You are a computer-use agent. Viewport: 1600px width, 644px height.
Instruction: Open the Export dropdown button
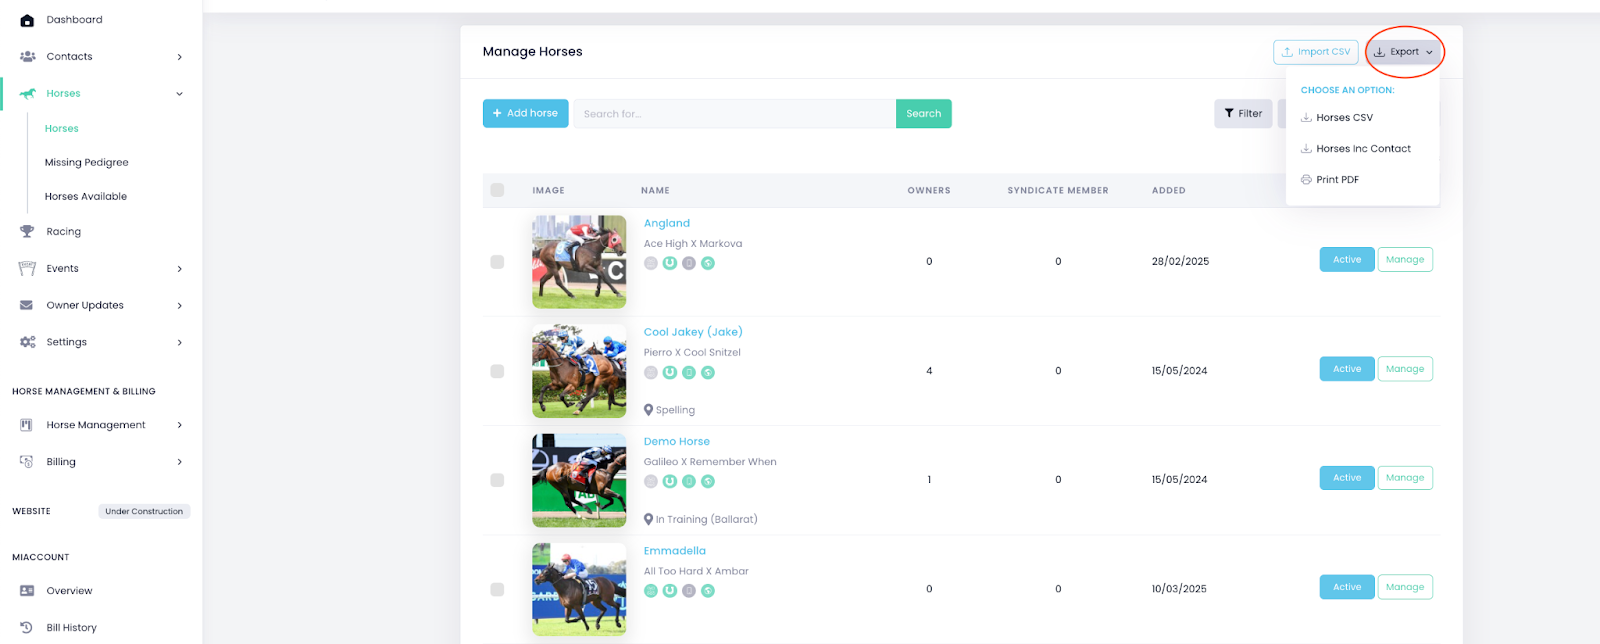[1403, 52]
